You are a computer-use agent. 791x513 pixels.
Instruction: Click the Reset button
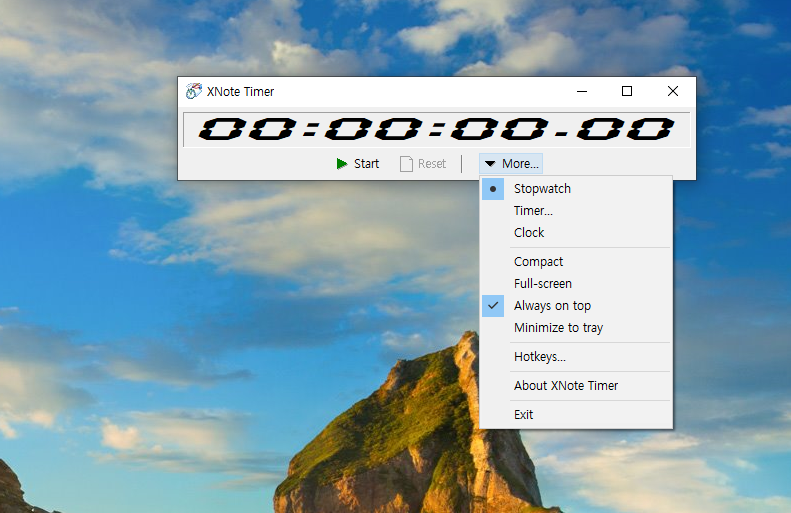[x=423, y=164]
